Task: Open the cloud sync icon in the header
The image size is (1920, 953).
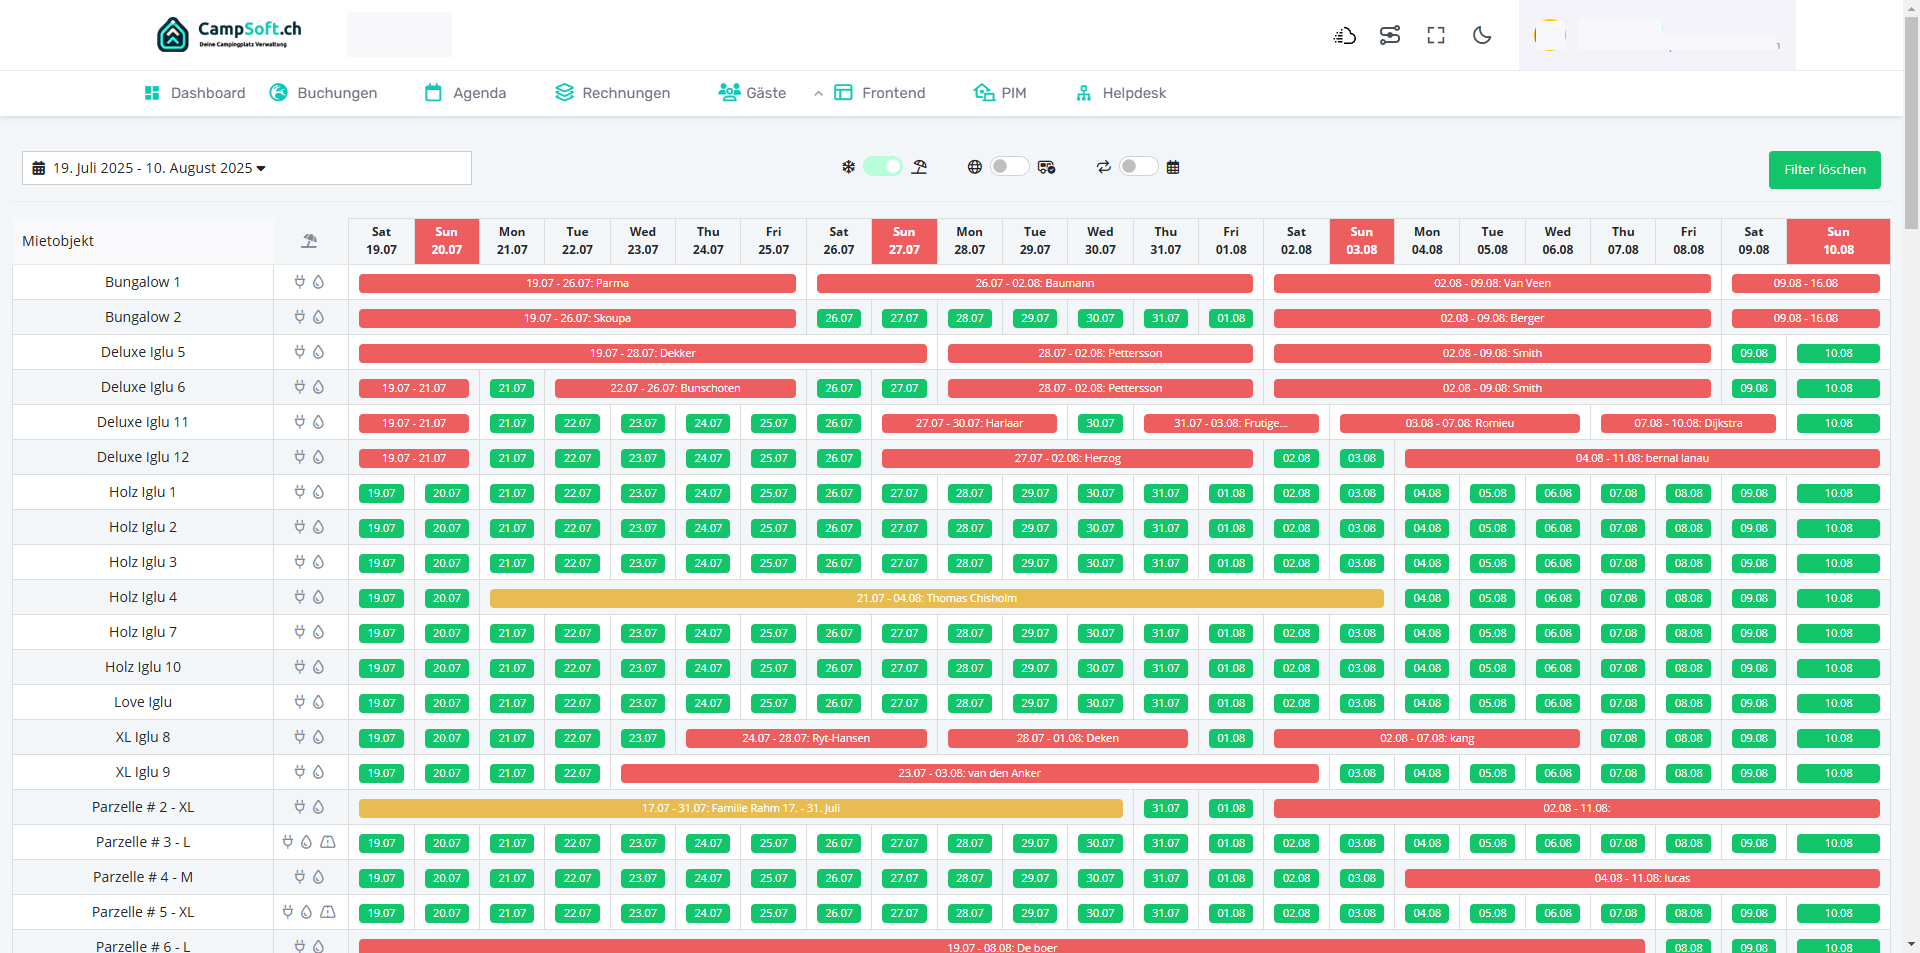Action: coord(1344,35)
